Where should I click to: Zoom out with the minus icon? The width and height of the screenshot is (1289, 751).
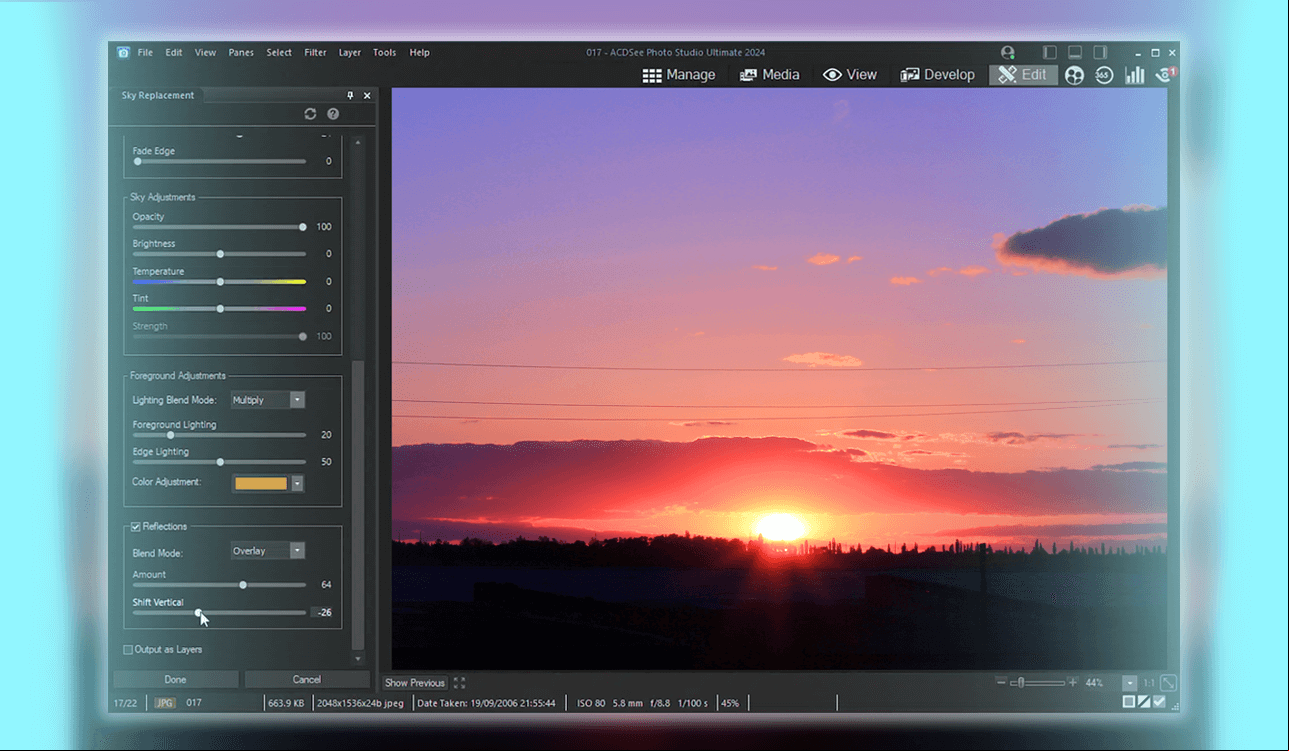(x=1001, y=683)
